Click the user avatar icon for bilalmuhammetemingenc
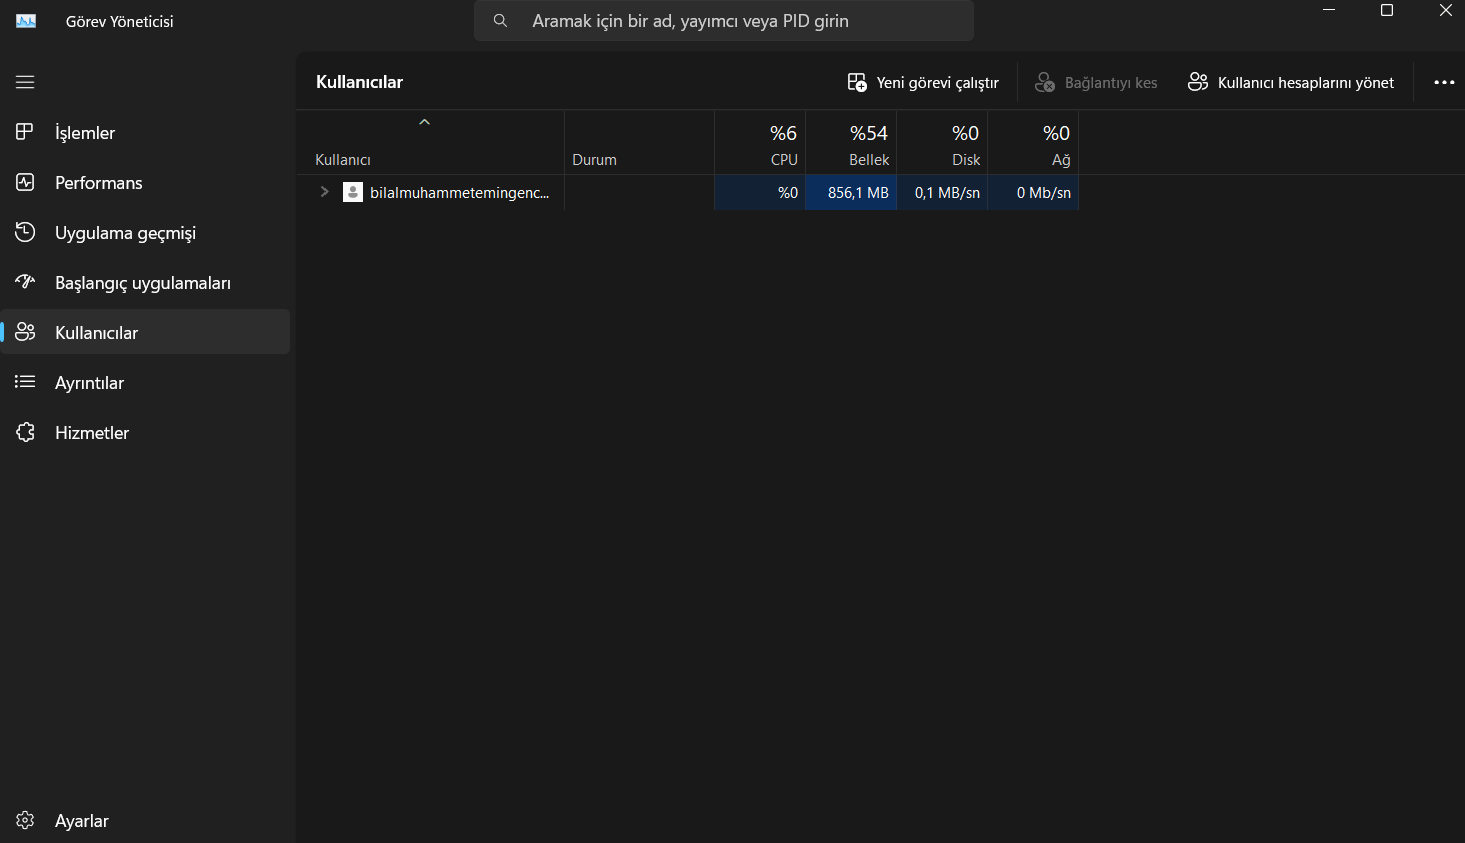Viewport: 1465px width, 843px height. click(x=352, y=192)
